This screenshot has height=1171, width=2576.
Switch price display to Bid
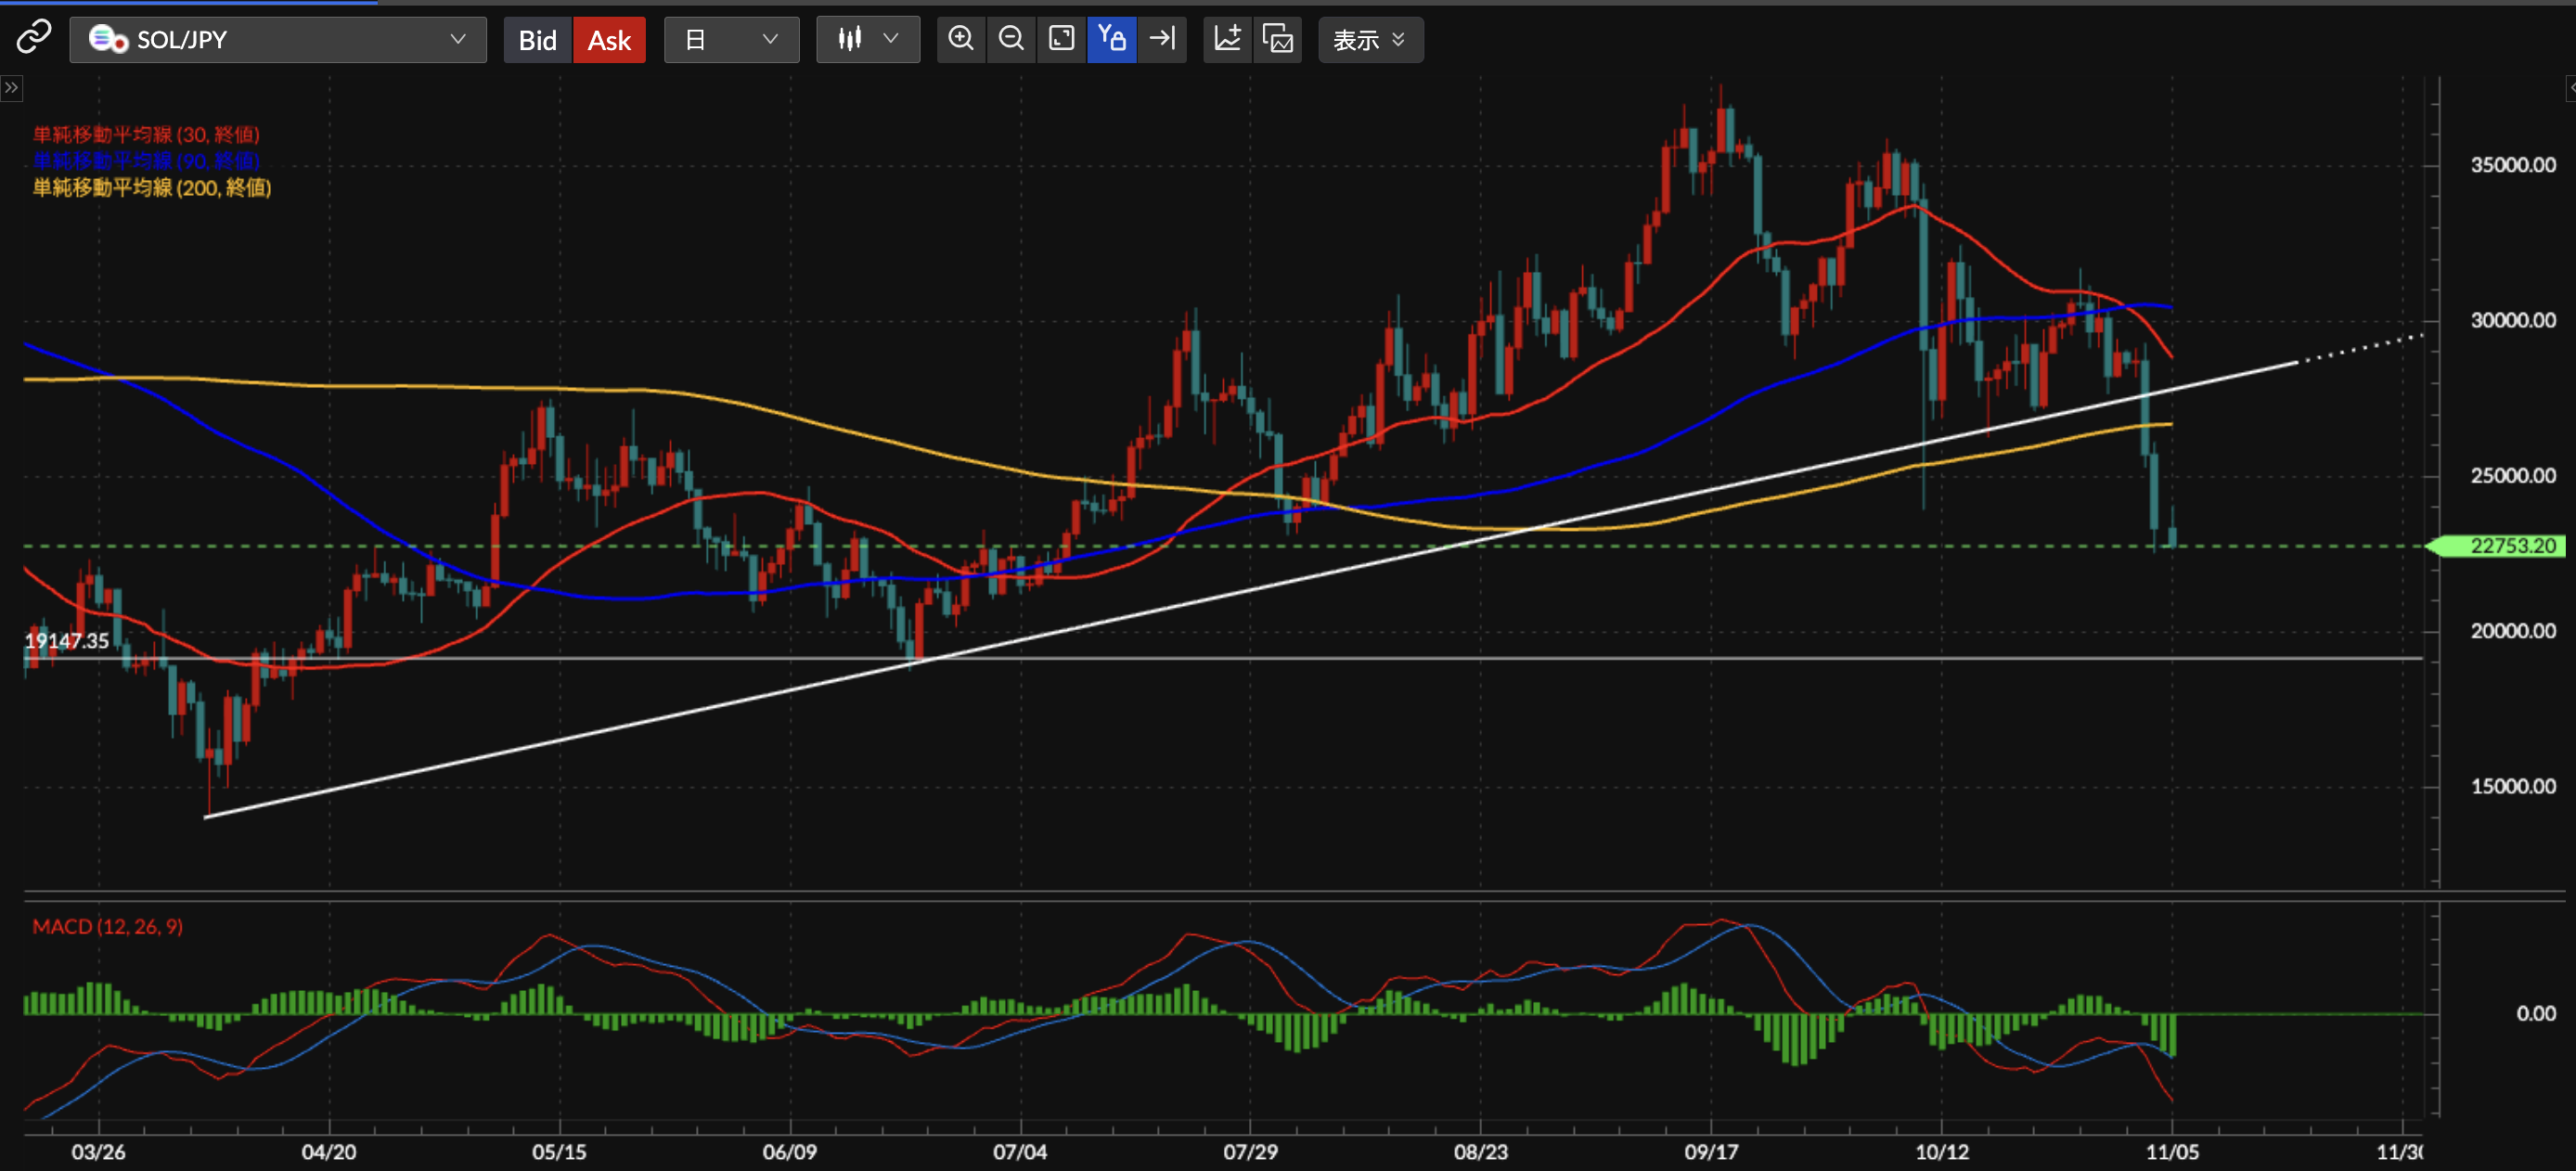coord(537,40)
